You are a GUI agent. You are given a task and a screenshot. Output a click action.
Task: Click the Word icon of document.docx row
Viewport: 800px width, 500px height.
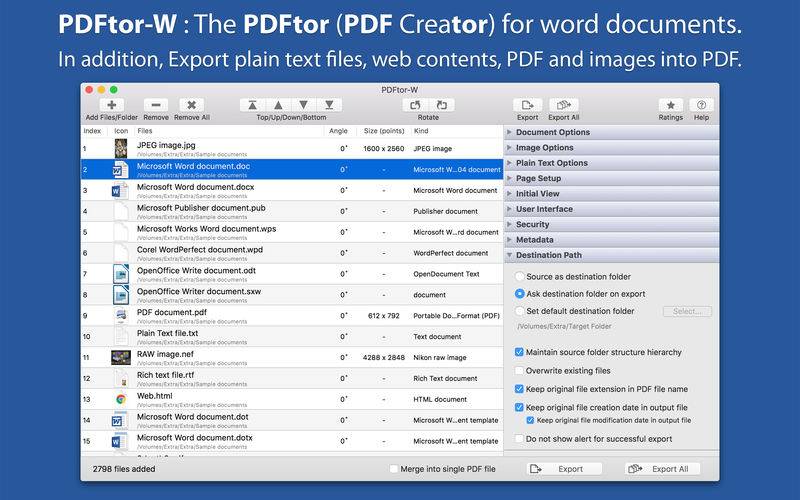120,190
